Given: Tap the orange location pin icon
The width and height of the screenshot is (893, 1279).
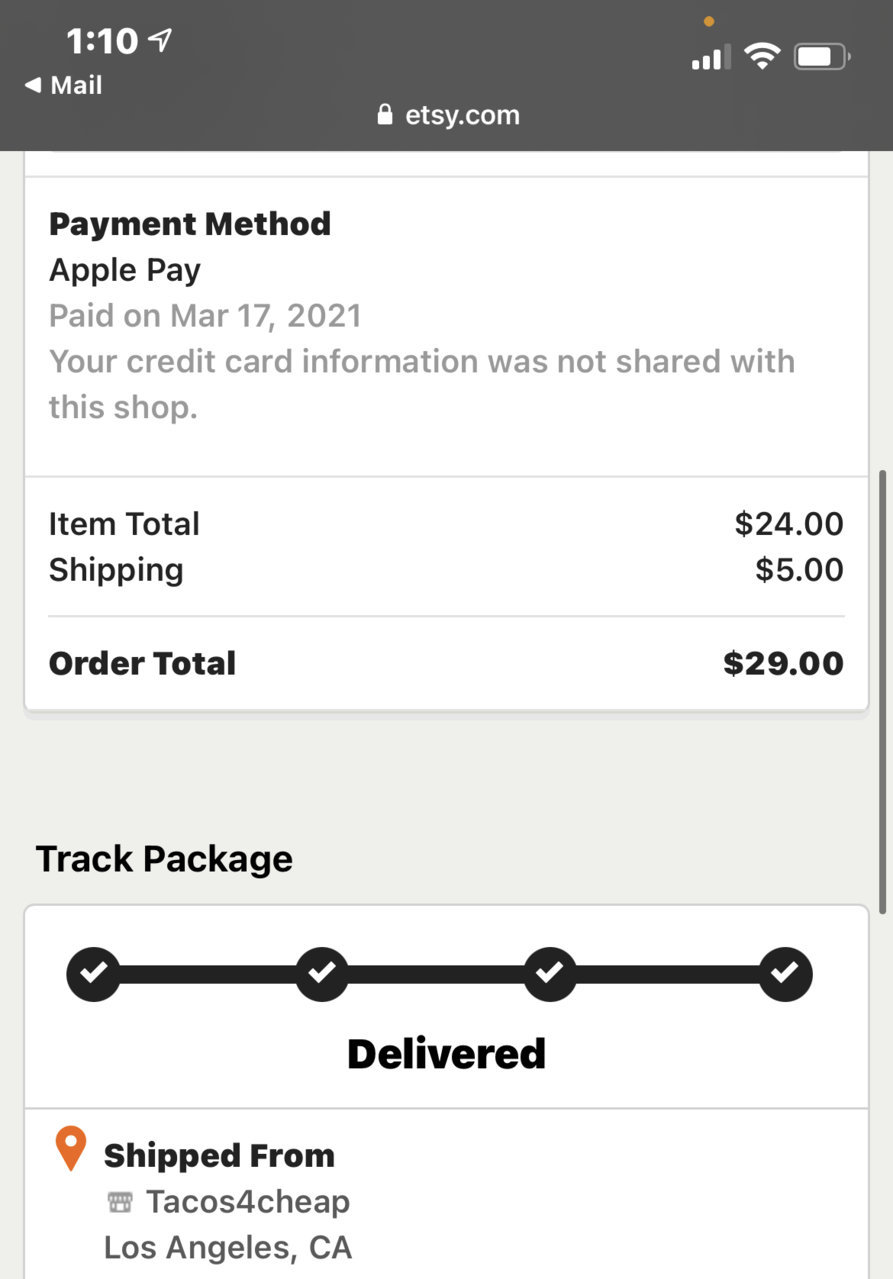Looking at the screenshot, I should 70,1149.
